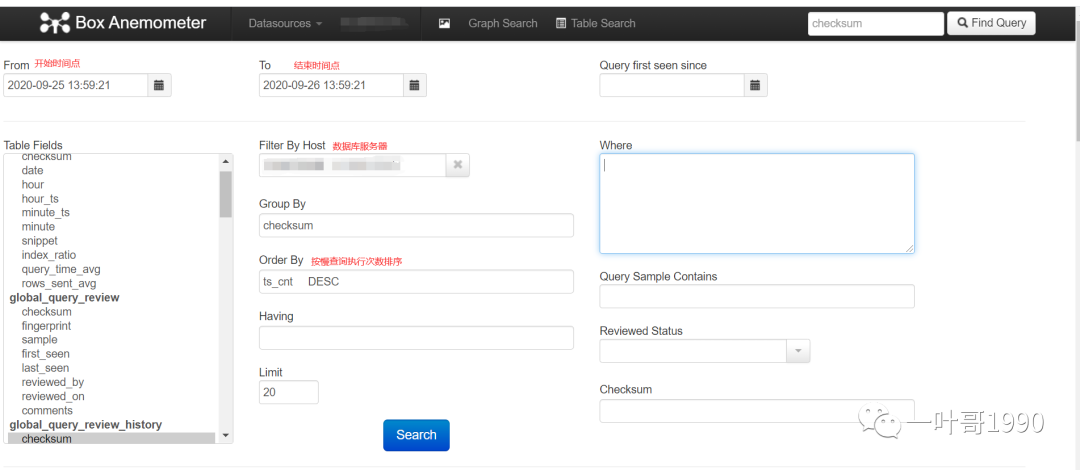Select 'minute_ts' in Table Fields list
The image size is (1080, 470).
pos(45,212)
